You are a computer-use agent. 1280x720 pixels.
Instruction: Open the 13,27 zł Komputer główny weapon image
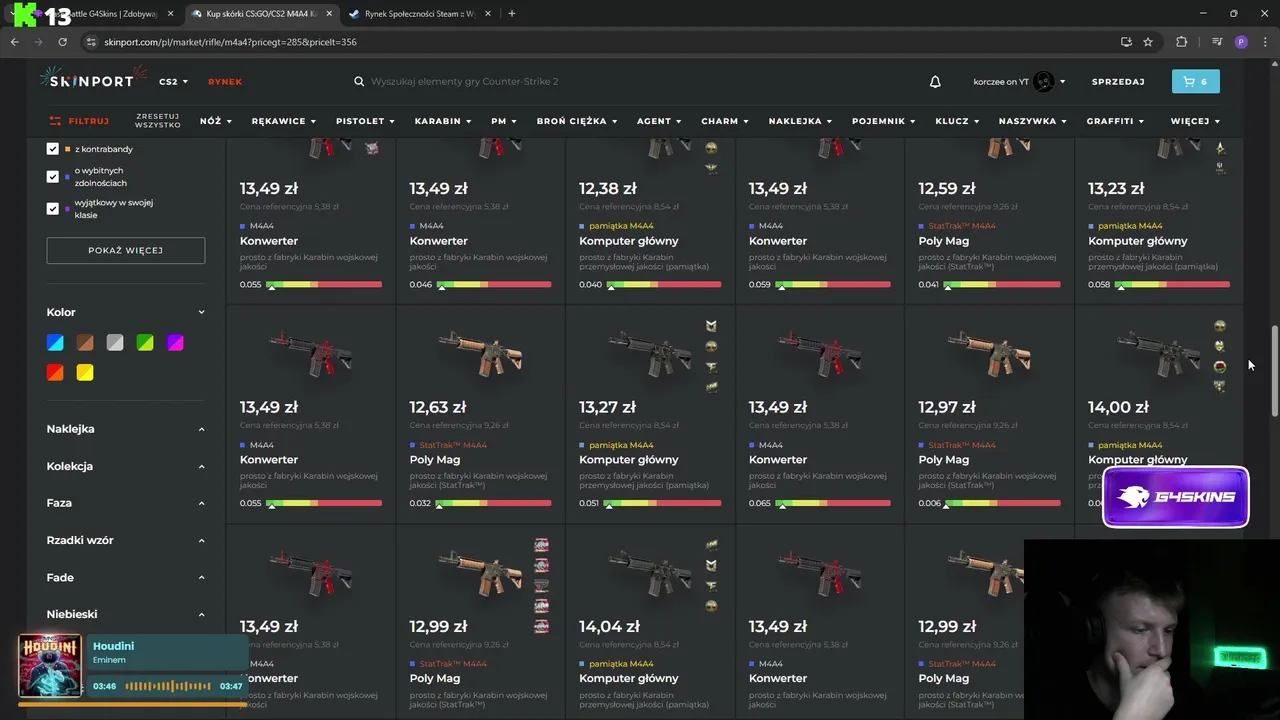650,353
